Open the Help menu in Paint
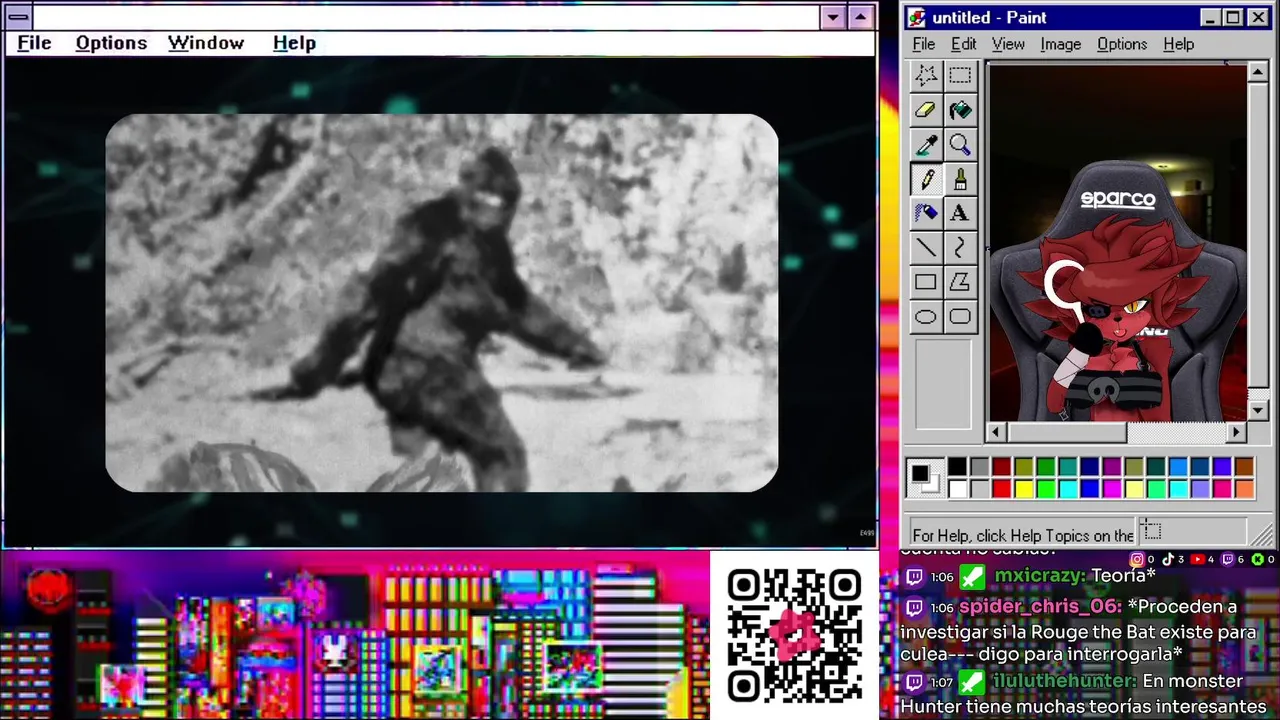The image size is (1280, 720). tap(1178, 44)
